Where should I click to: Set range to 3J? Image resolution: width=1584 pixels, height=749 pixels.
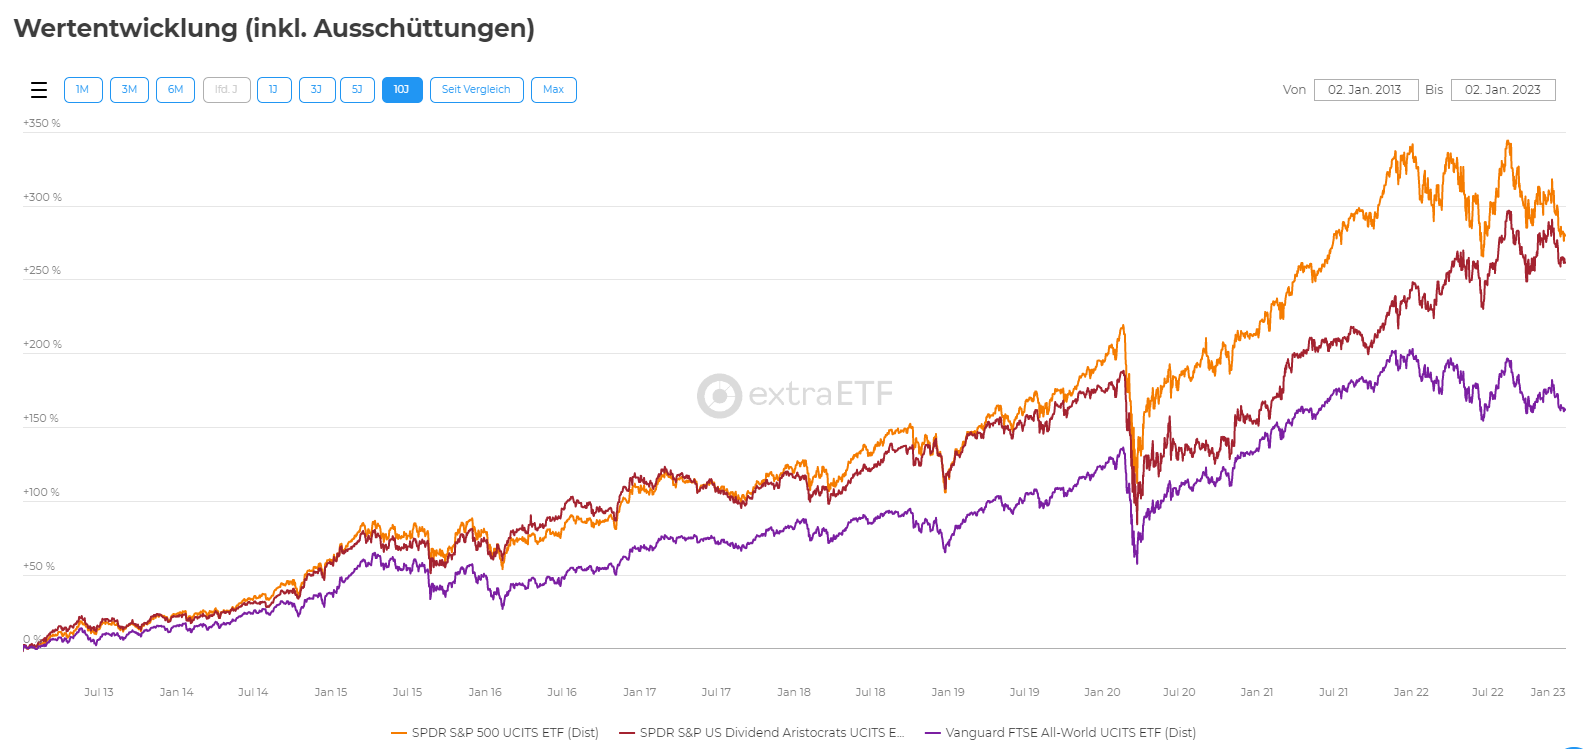pyautogui.click(x=316, y=90)
